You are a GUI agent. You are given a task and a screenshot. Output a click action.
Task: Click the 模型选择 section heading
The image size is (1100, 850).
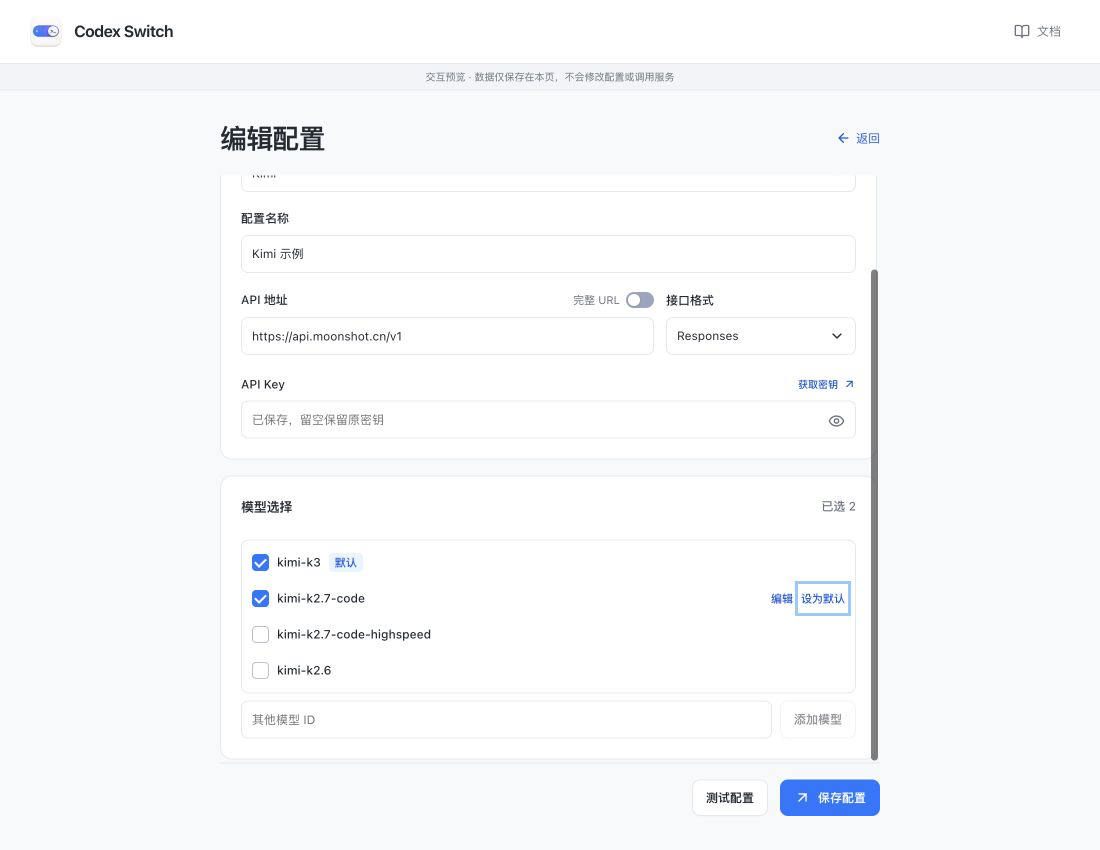coord(267,506)
